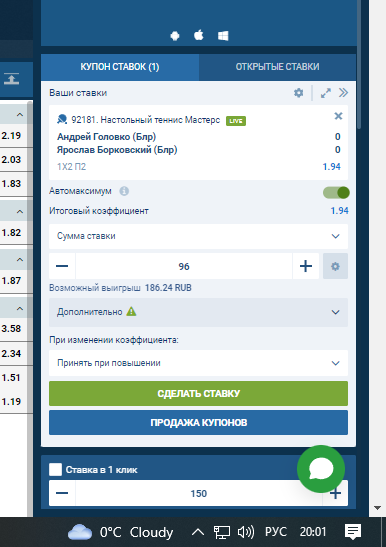Click the green Сделать ставку button
The image size is (386, 547).
point(198,394)
